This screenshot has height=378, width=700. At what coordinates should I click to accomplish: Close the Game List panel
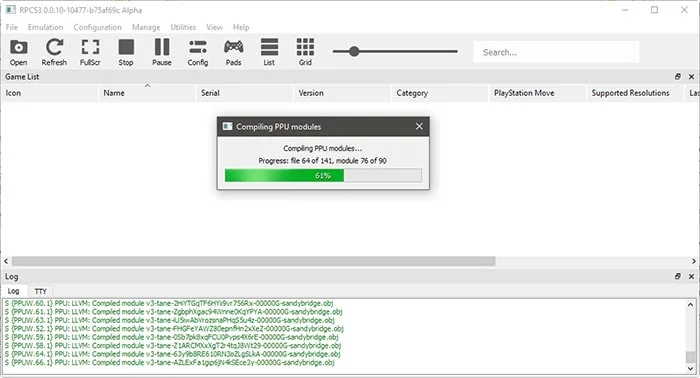coord(691,77)
